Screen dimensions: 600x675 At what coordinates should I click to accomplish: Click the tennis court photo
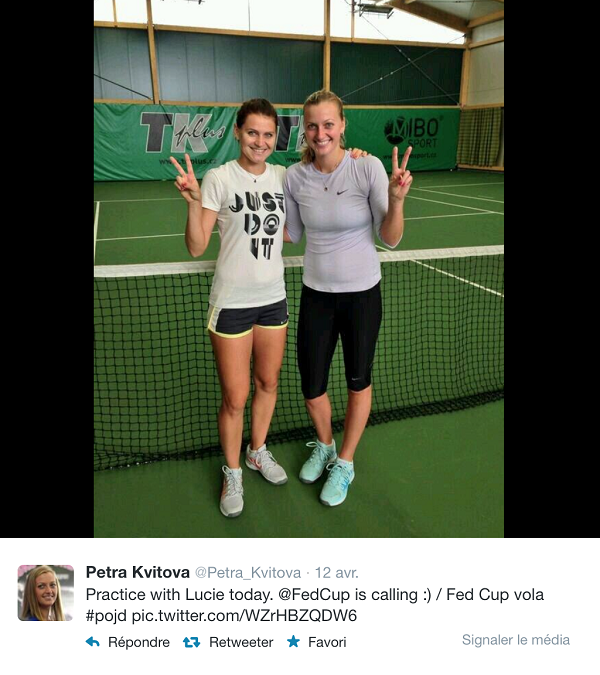click(299, 269)
